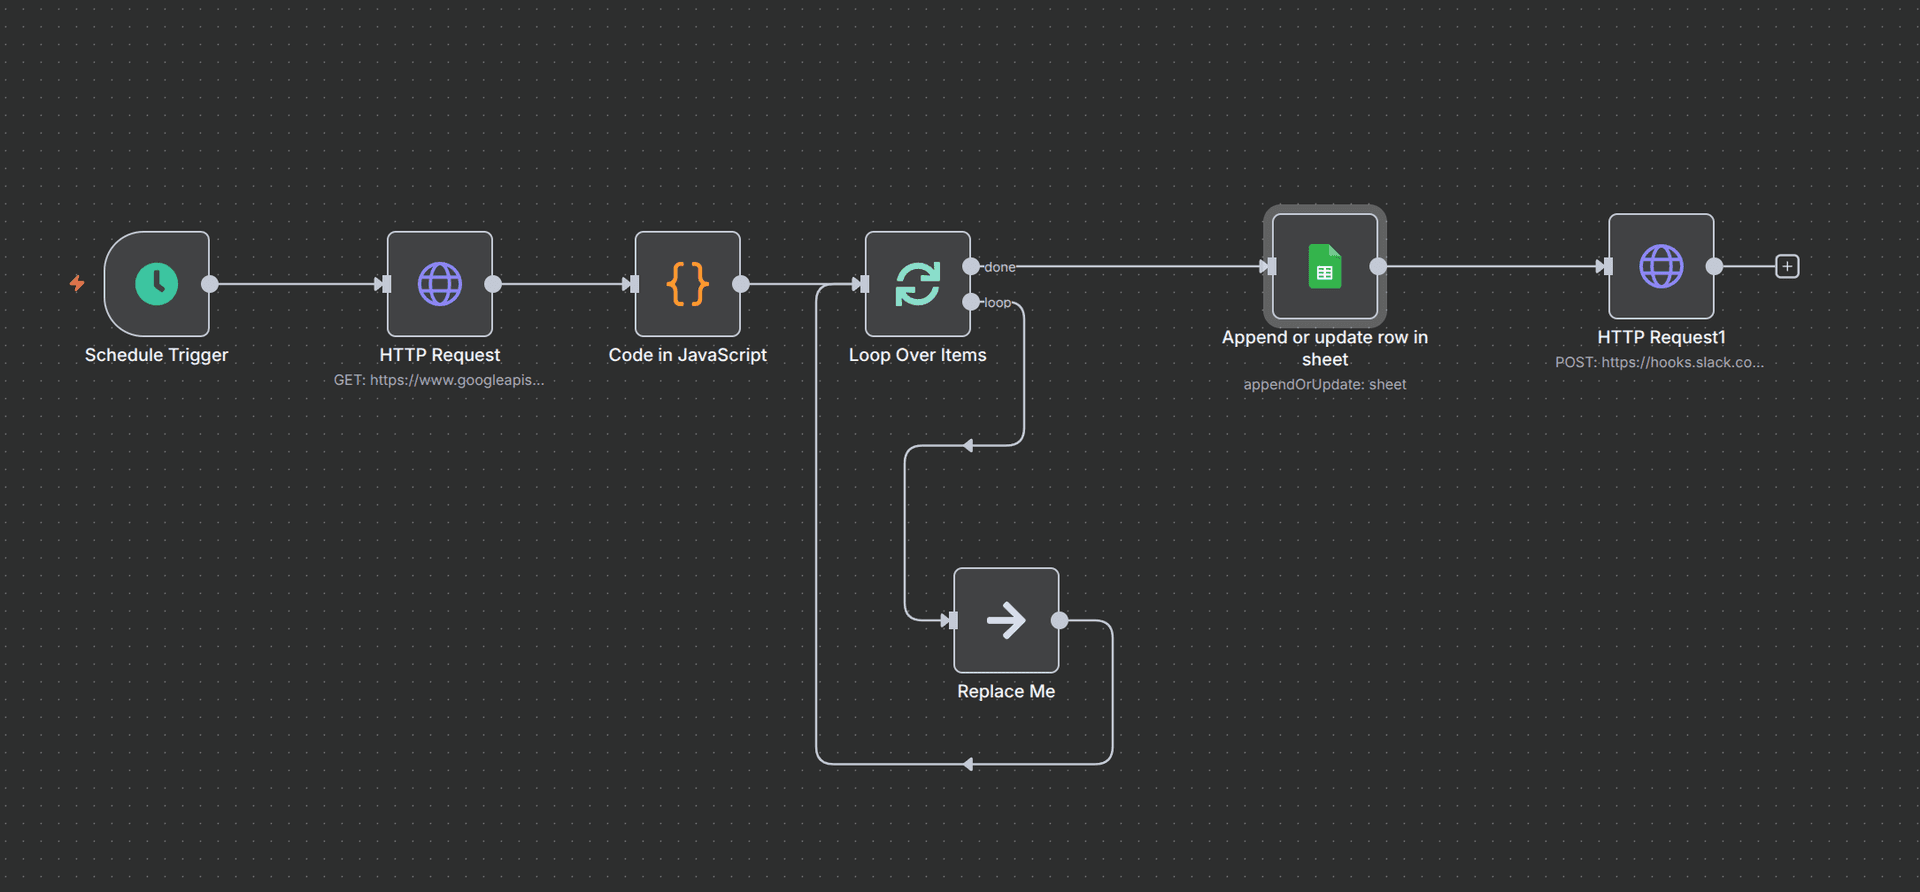Screen dimensions: 1920x892
Task: Click the POST hooks.slack.co subtitle
Action: pyautogui.click(x=1660, y=362)
